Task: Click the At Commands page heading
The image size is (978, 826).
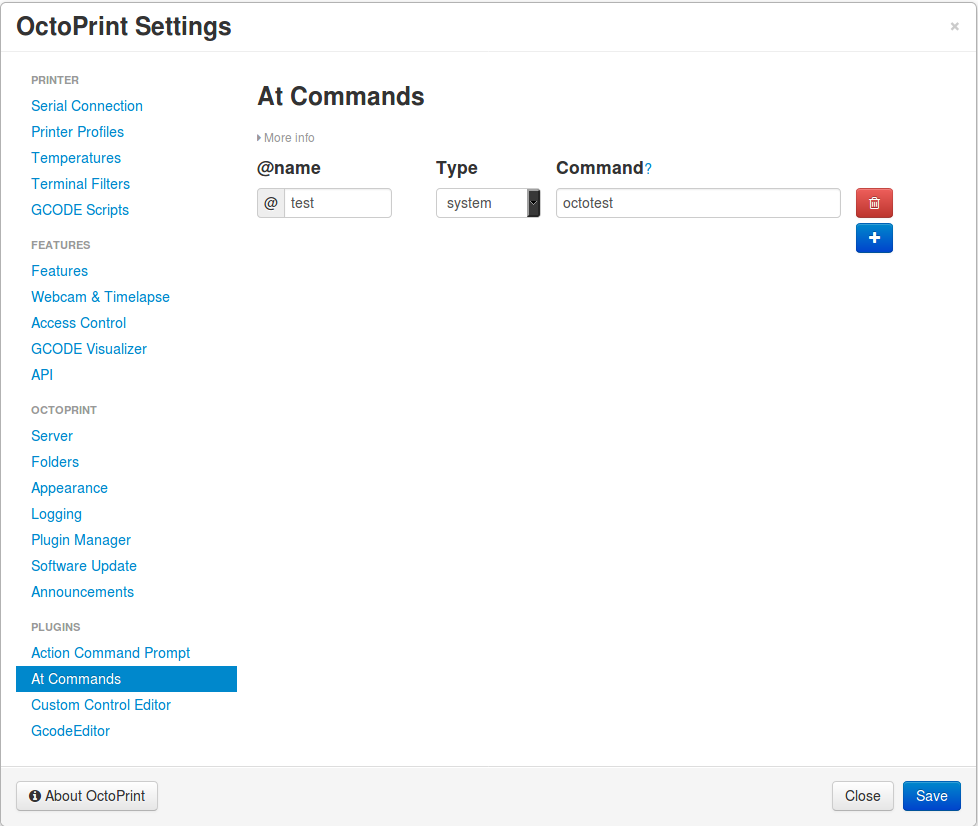Action: [x=341, y=97]
